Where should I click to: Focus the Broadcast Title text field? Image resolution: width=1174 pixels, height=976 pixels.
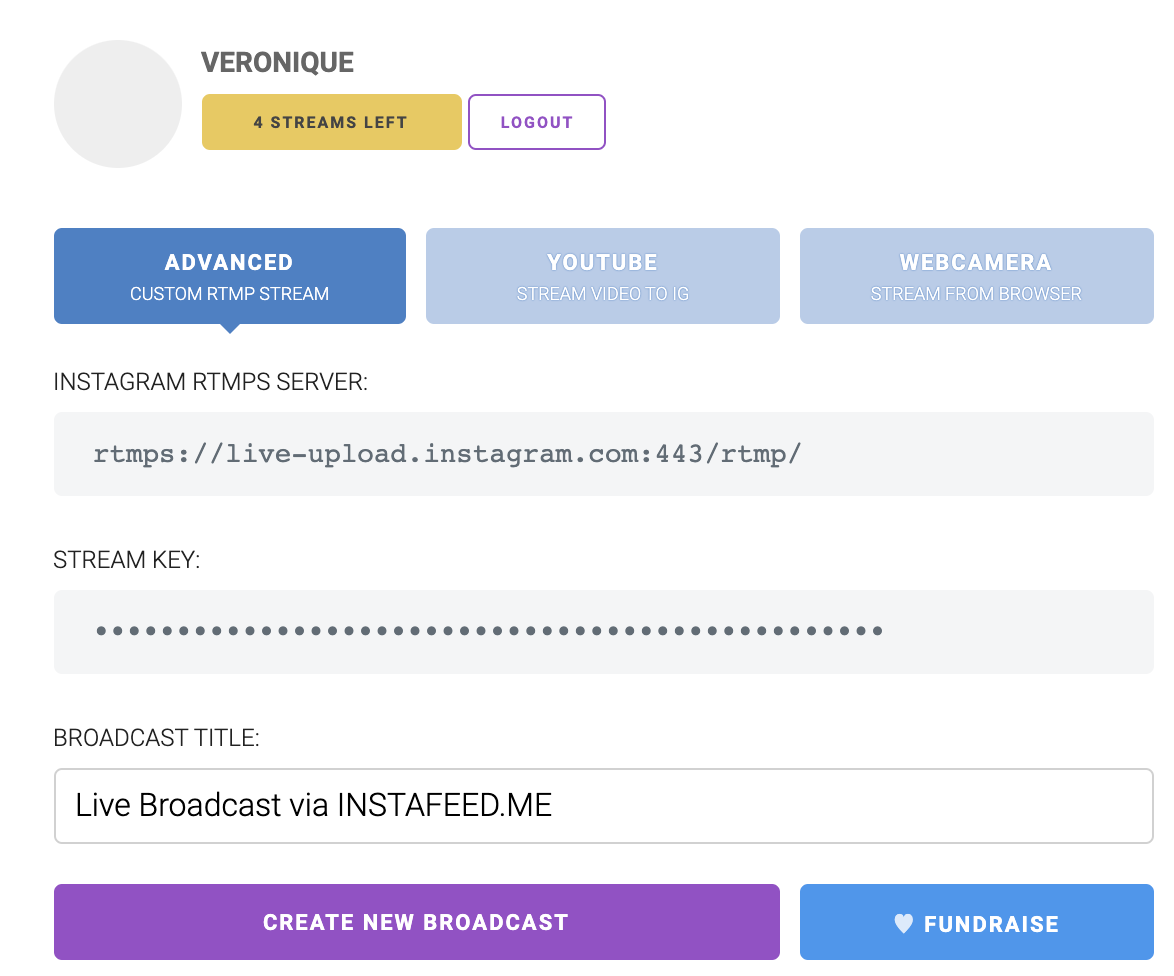coord(603,806)
